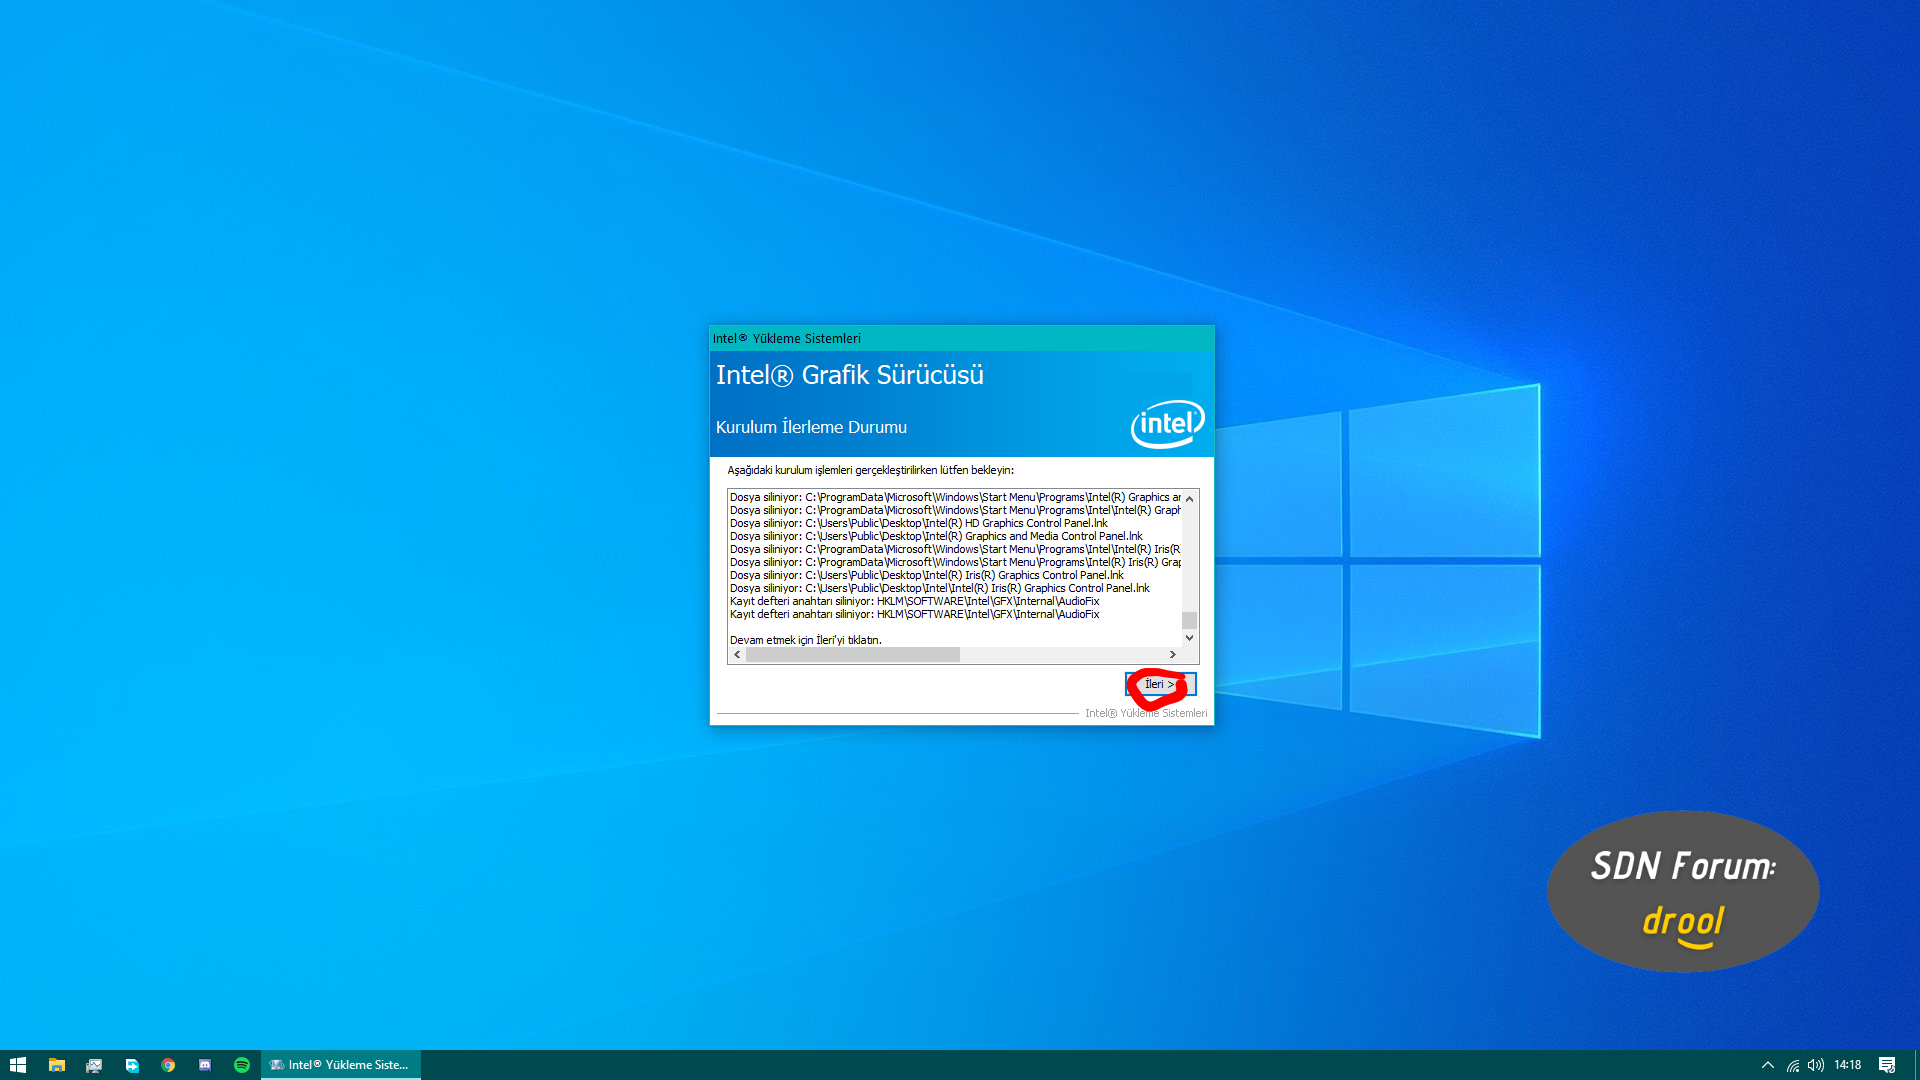The height and width of the screenshot is (1080, 1920).
Task: Open Spotify from the taskbar
Action: 242,1065
